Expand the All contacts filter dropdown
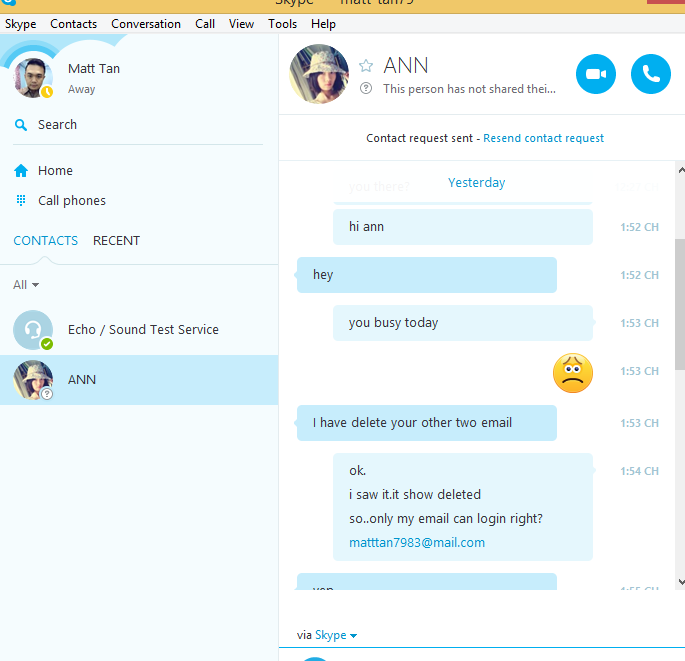 click(x=26, y=285)
